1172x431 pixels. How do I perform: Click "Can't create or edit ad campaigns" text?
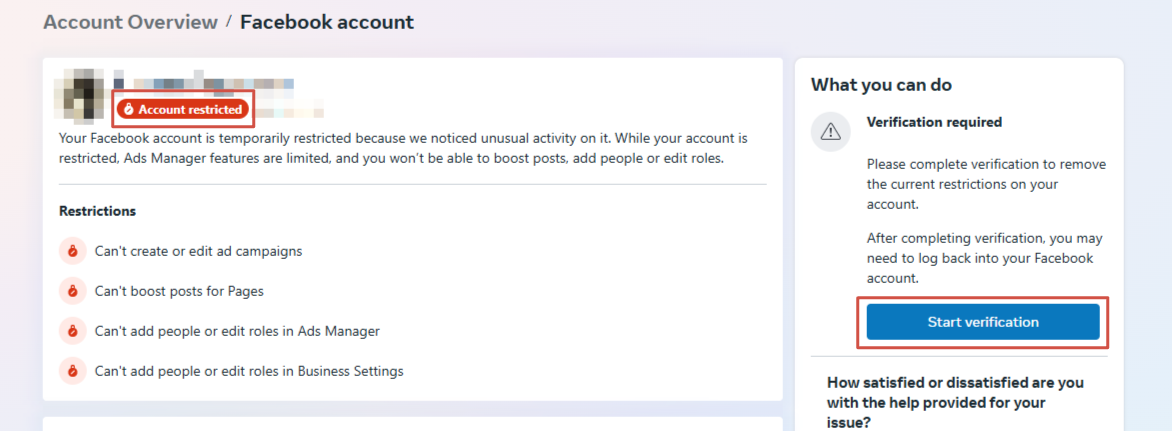198,251
